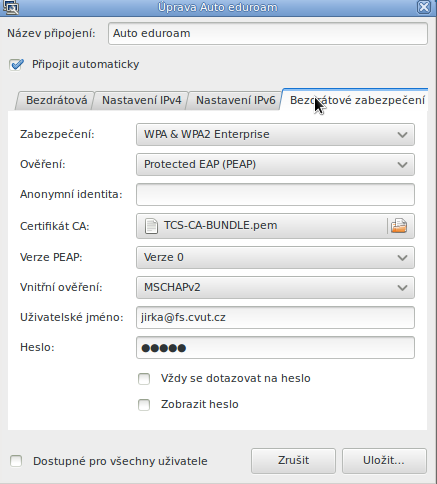This screenshot has width=437, height=484.
Task: Expand the Vnitřní ověření MSCHAPv2 dropdown
Action: (275, 287)
